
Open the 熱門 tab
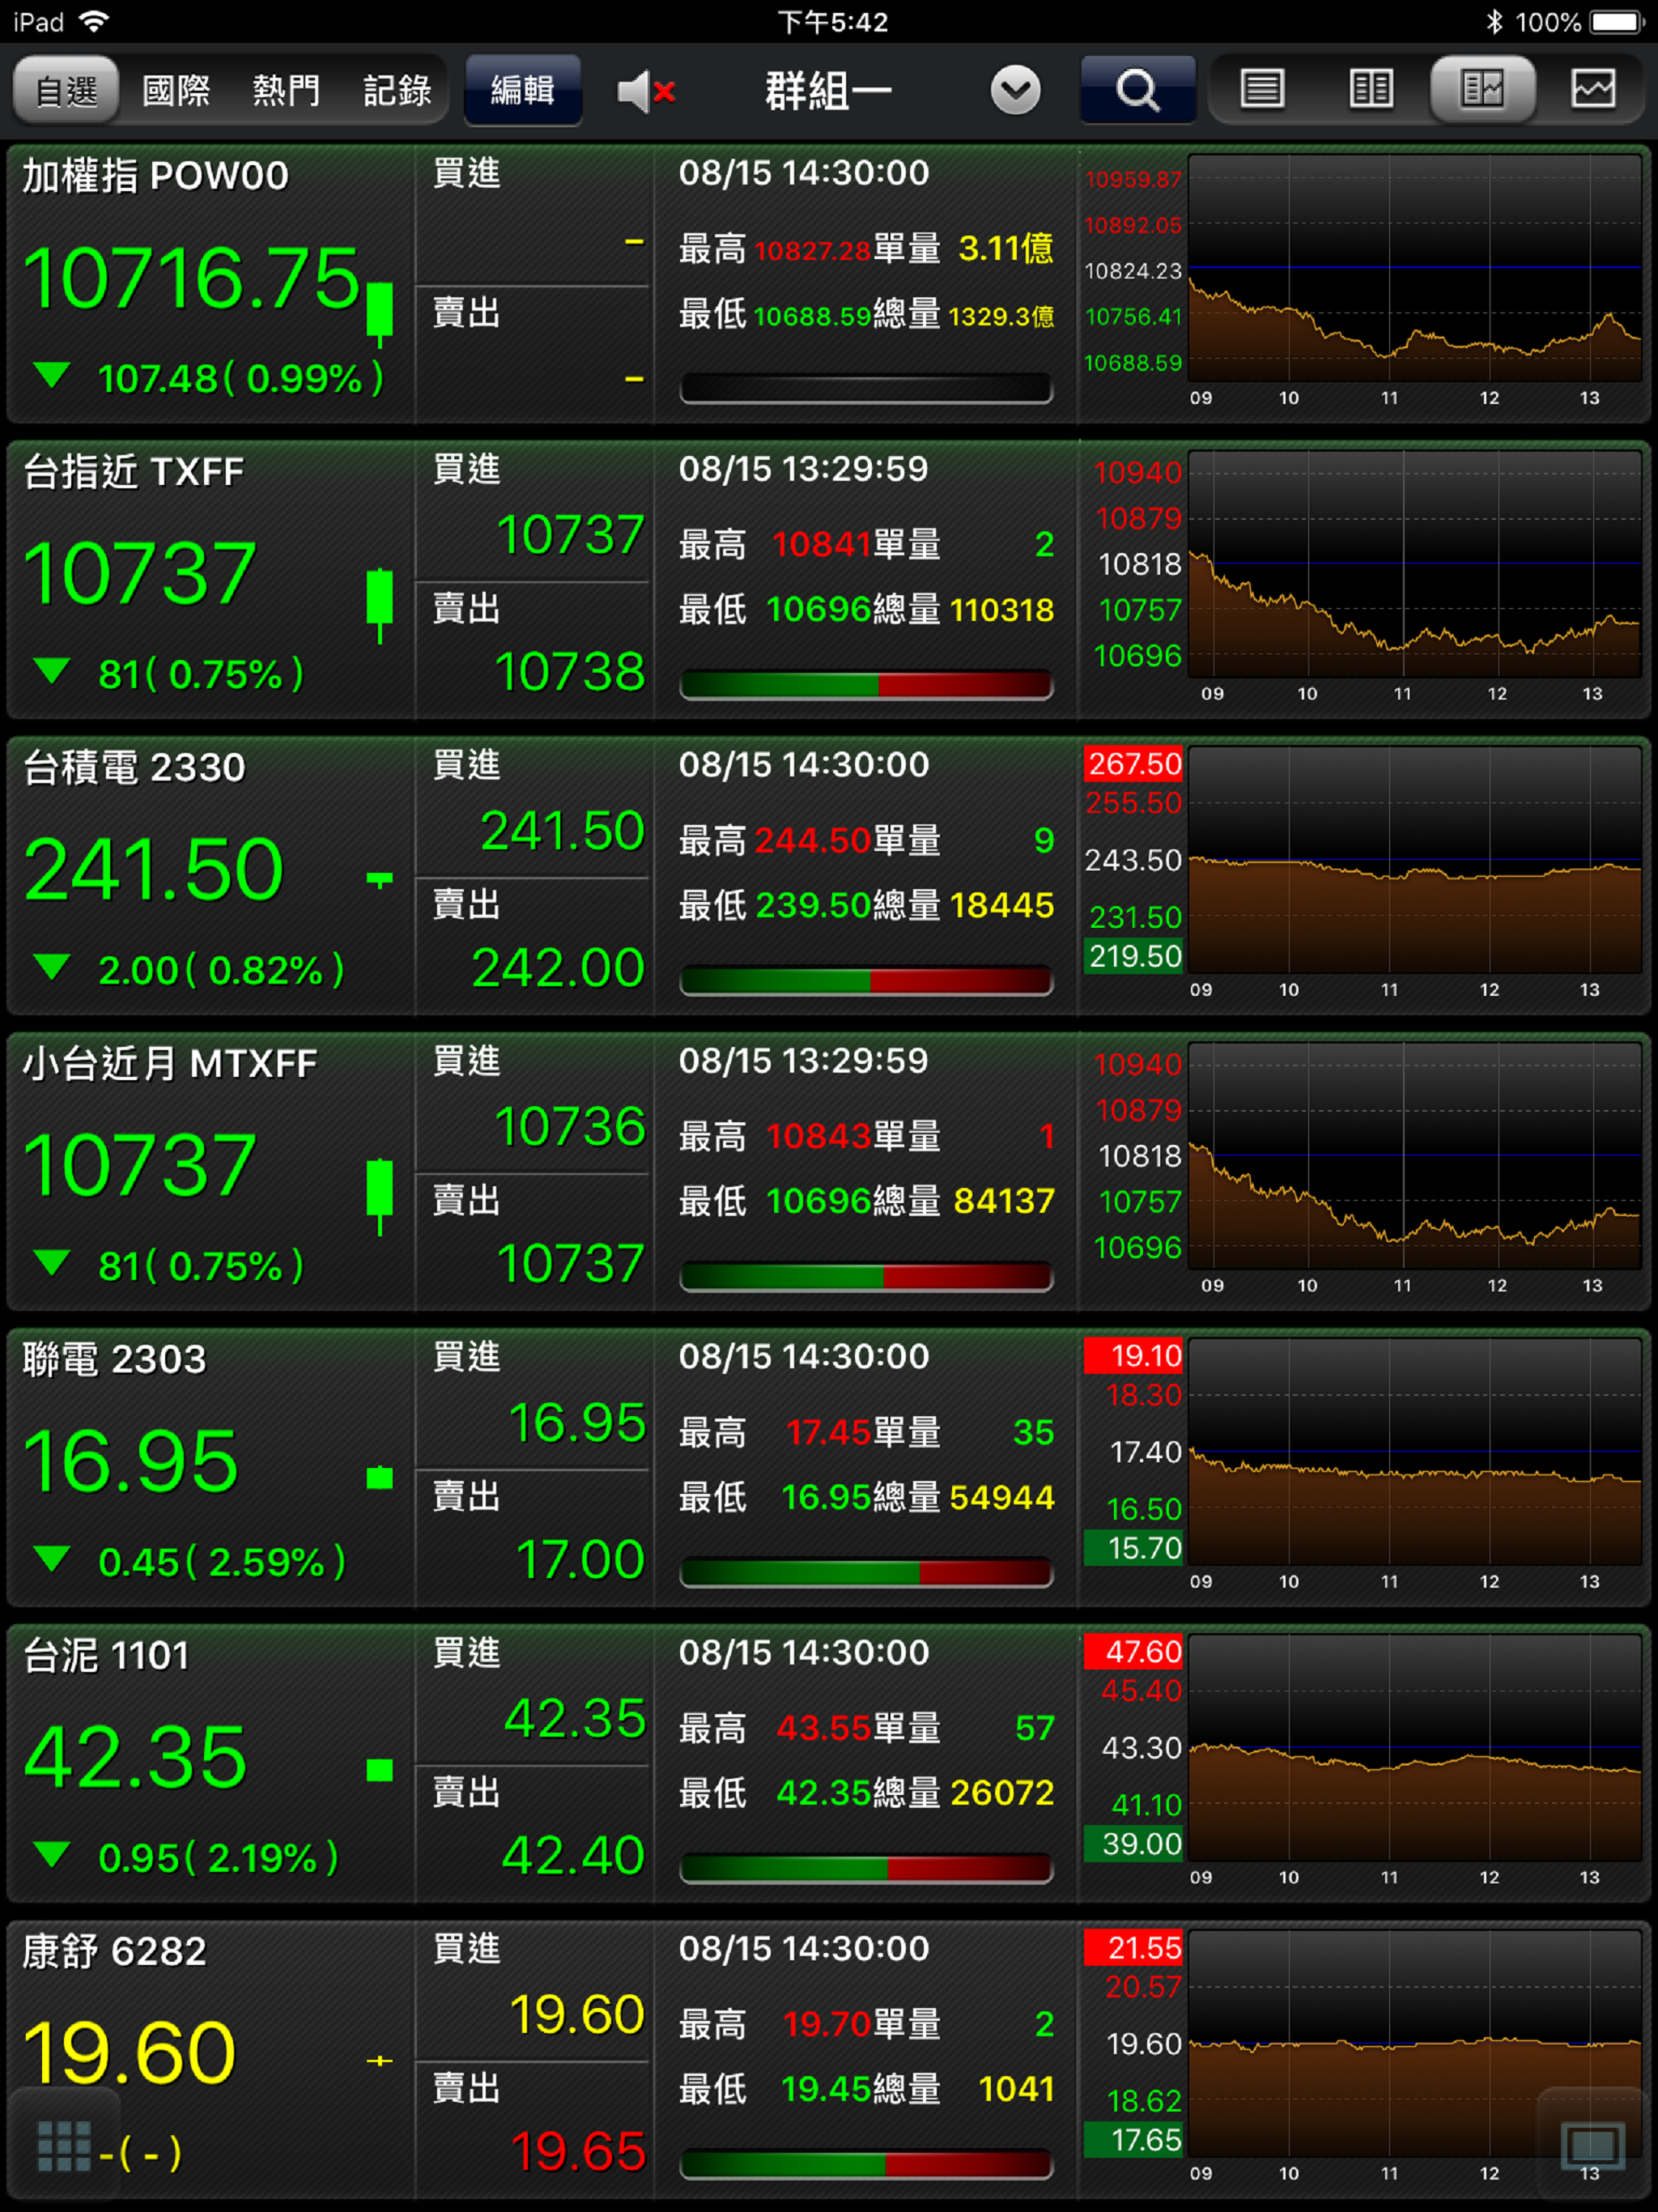click(x=286, y=91)
